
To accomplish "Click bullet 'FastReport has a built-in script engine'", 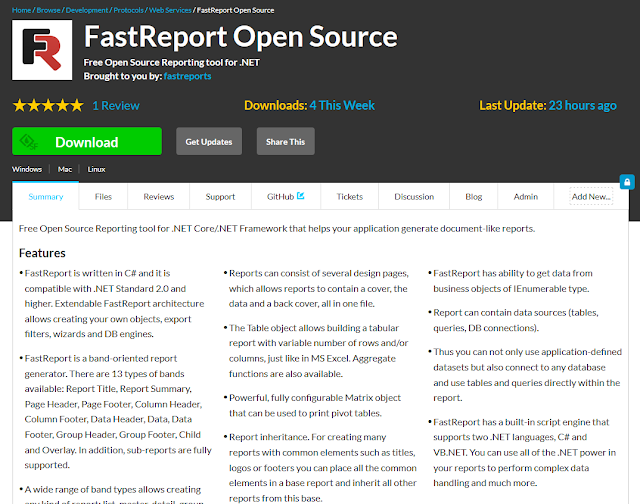I will tap(524, 453).
